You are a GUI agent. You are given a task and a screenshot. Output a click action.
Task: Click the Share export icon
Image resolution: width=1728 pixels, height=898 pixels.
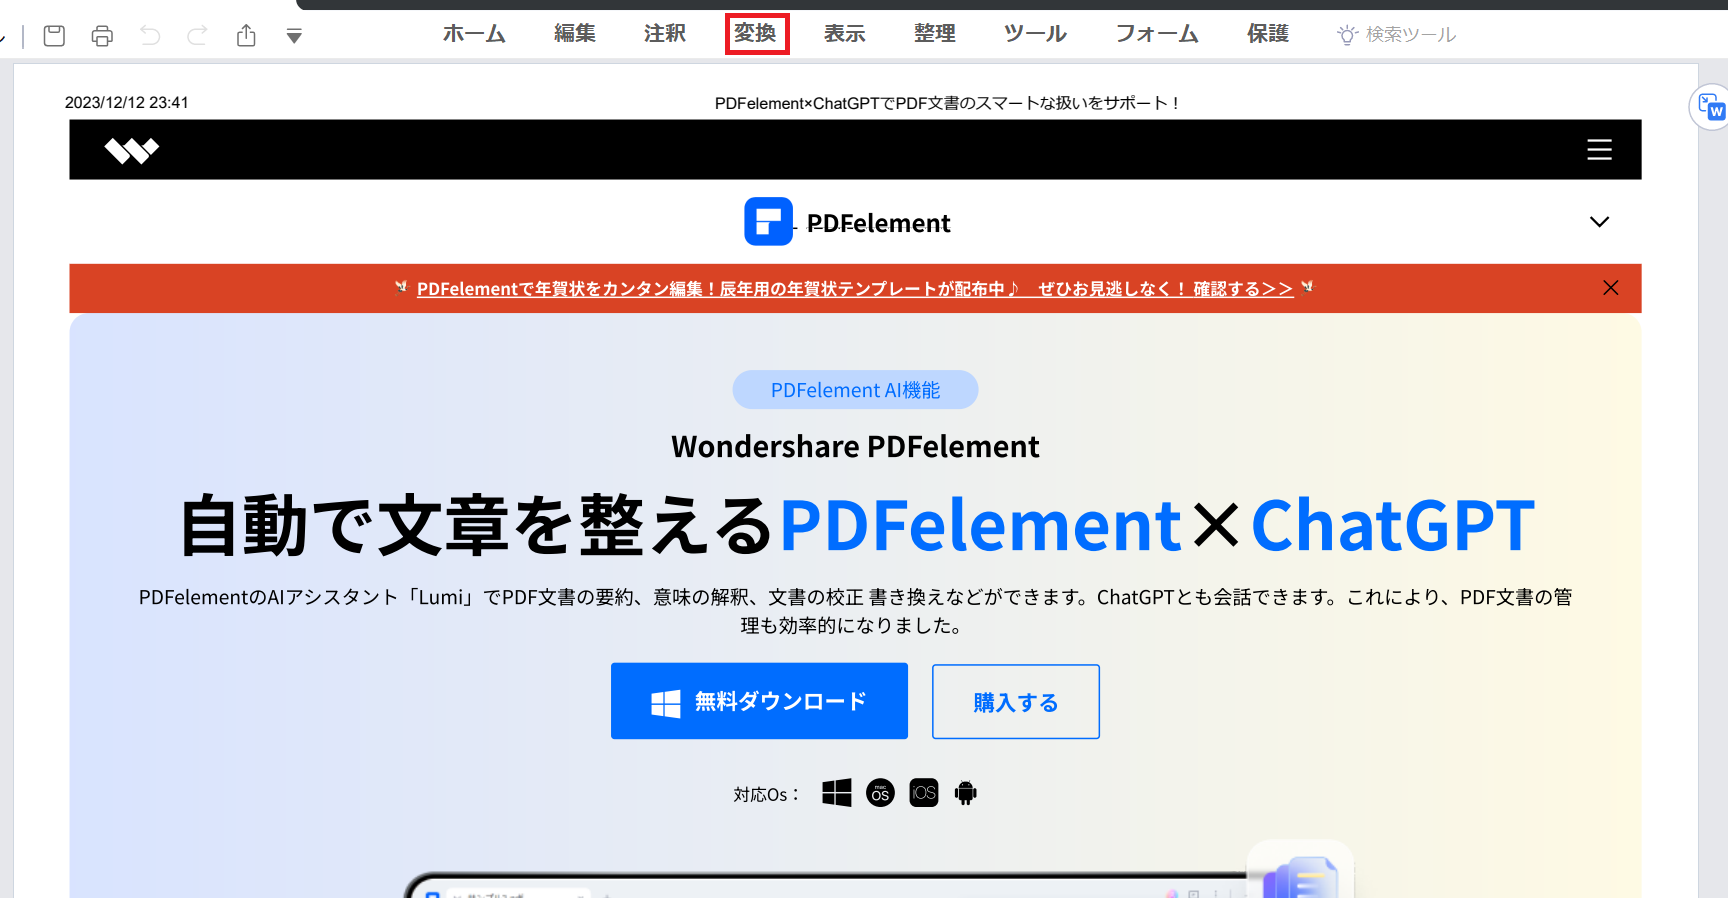coord(246,36)
